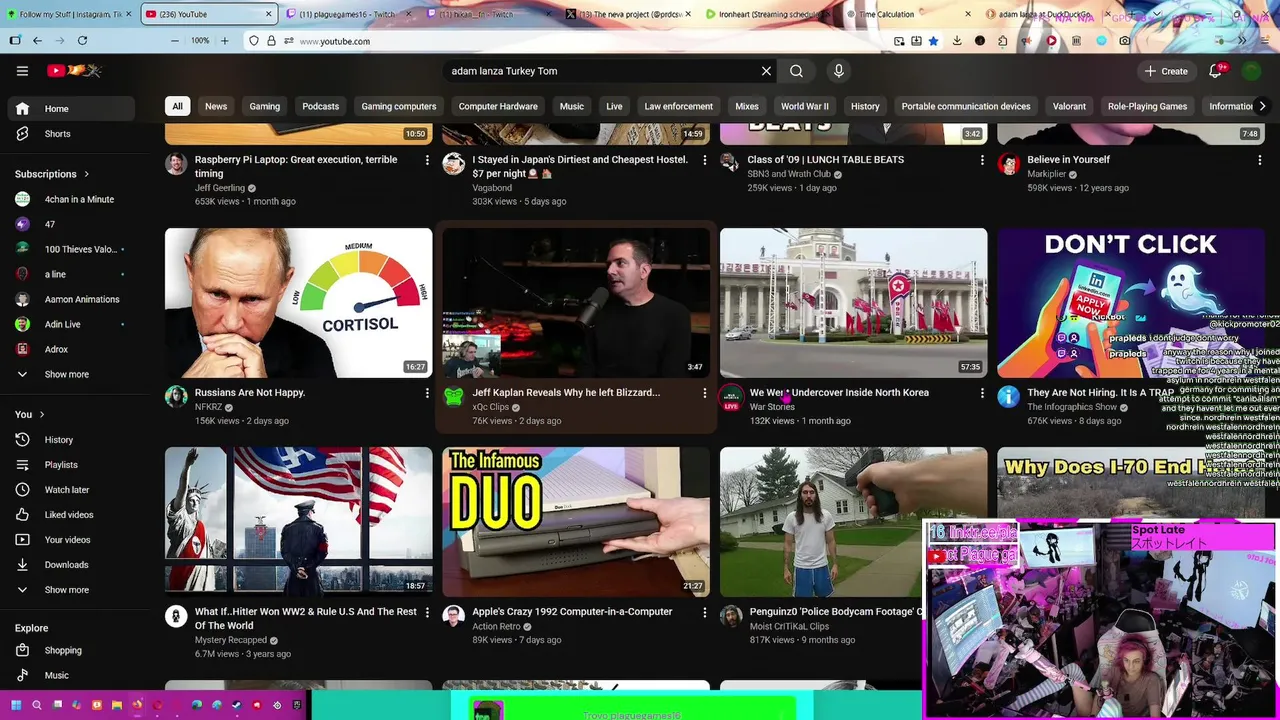This screenshot has width=1280, height=720.
Task: Select the Podcasts filter chip
Action: tap(321, 106)
